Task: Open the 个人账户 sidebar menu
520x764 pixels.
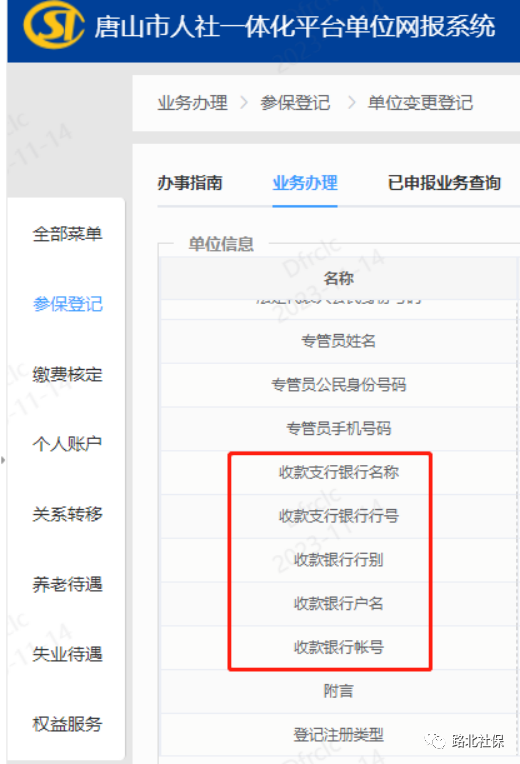Action: tap(67, 444)
